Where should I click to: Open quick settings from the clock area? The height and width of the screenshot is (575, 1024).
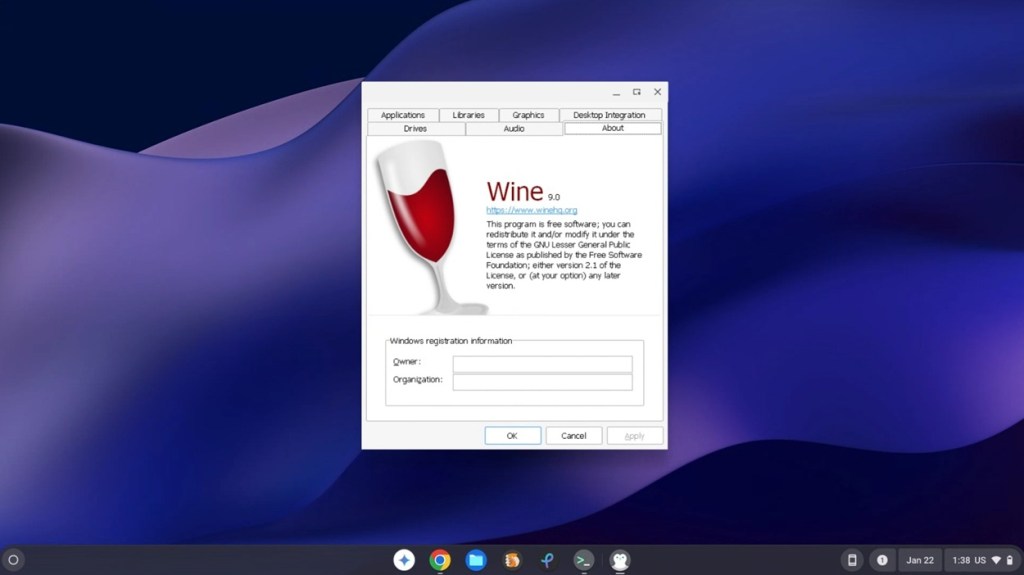[x=982, y=560]
